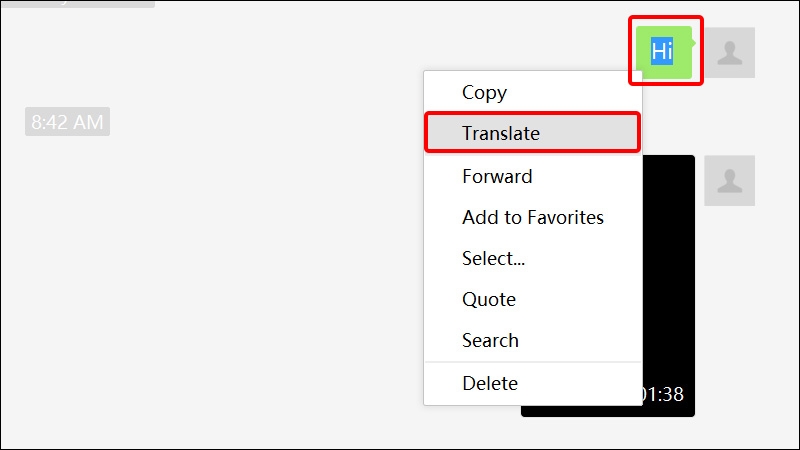This screenshot has height=450, width=800.
Task: Click the 8:42 AM timestamp label
Action: click(67, 123)
